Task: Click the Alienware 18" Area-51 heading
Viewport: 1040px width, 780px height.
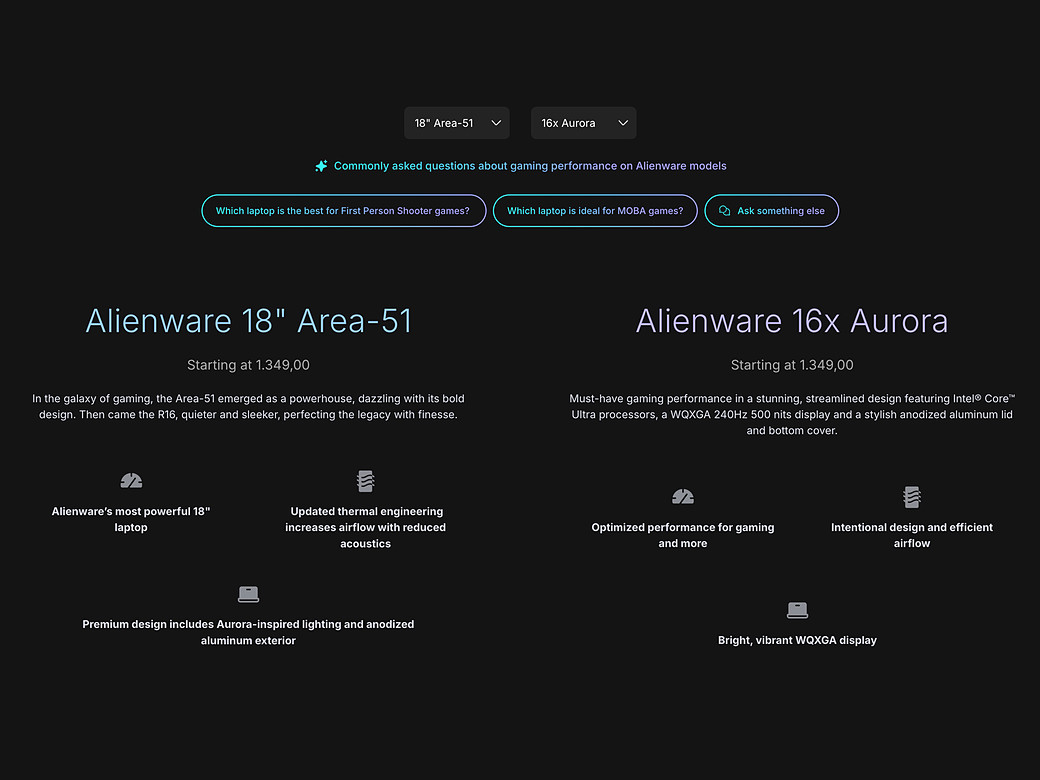Action: (249, 321)
